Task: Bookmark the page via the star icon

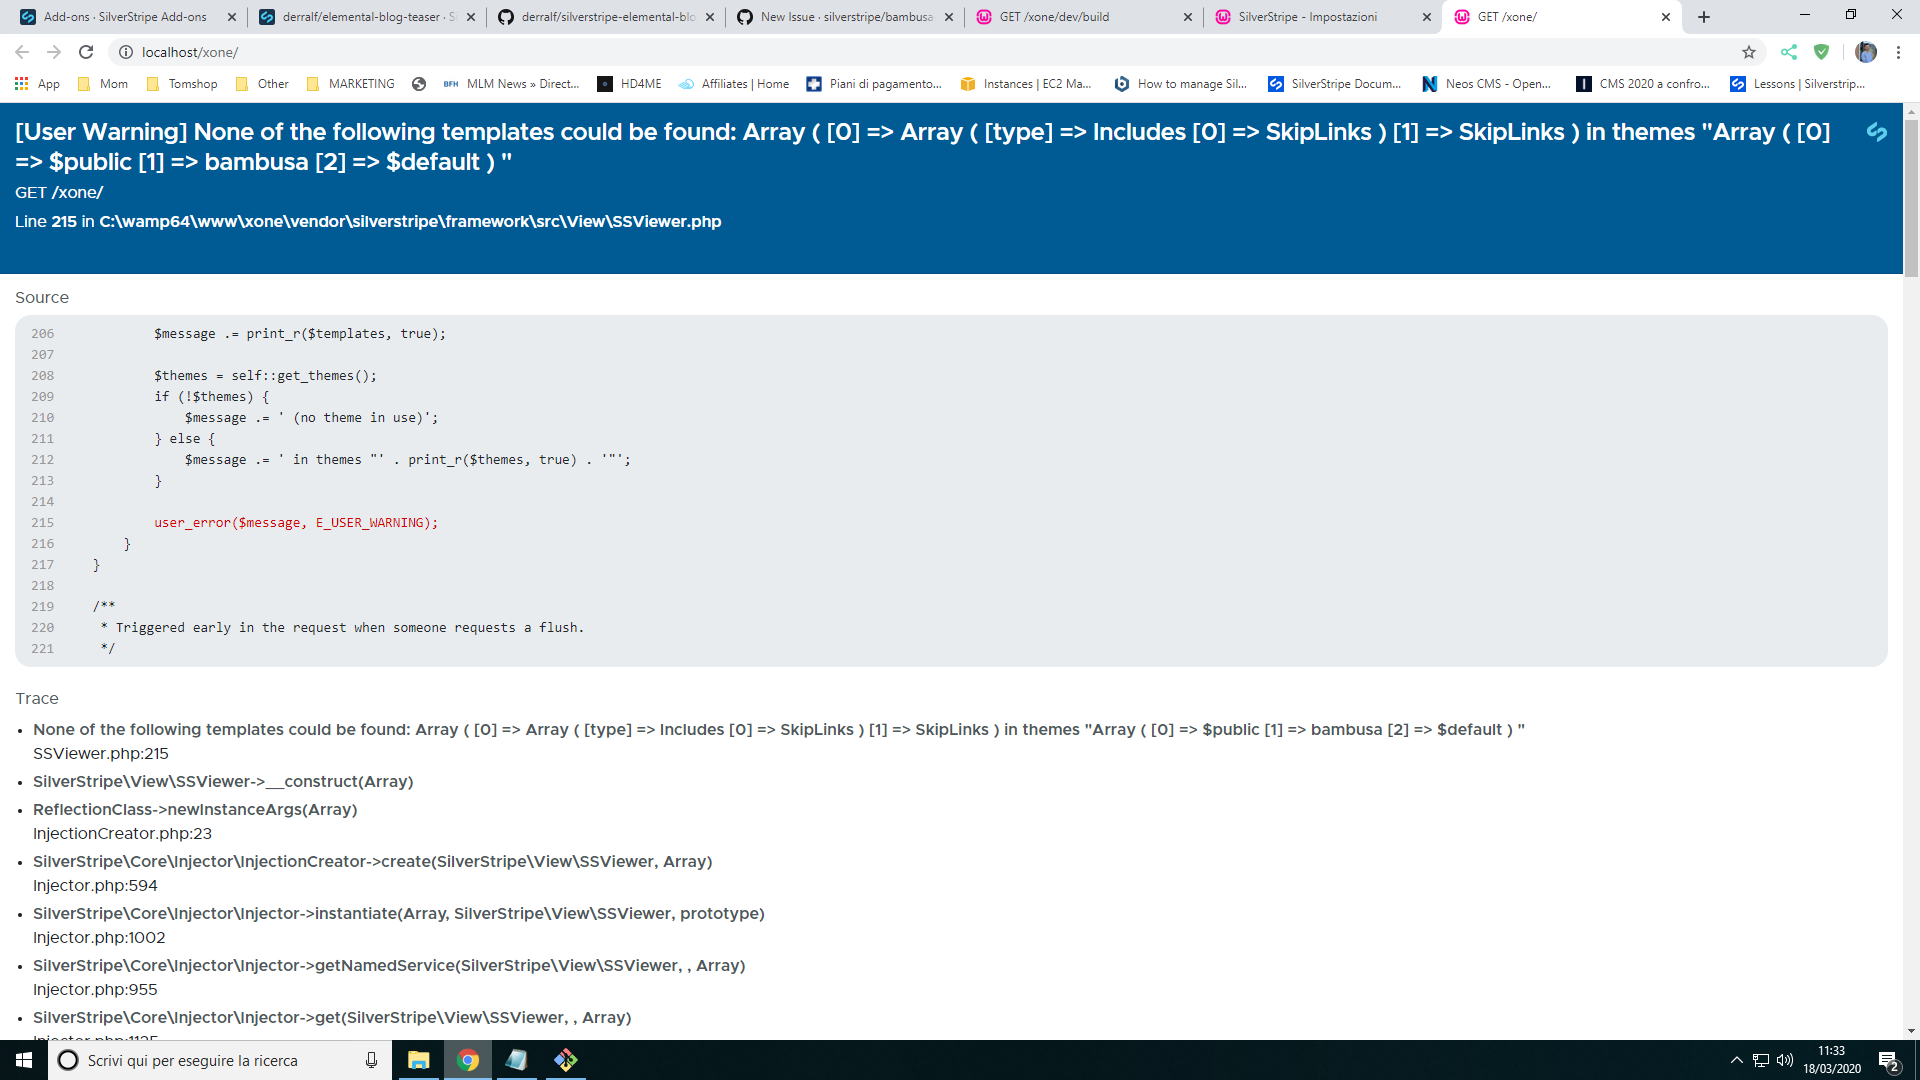Action: [1749, 52]
